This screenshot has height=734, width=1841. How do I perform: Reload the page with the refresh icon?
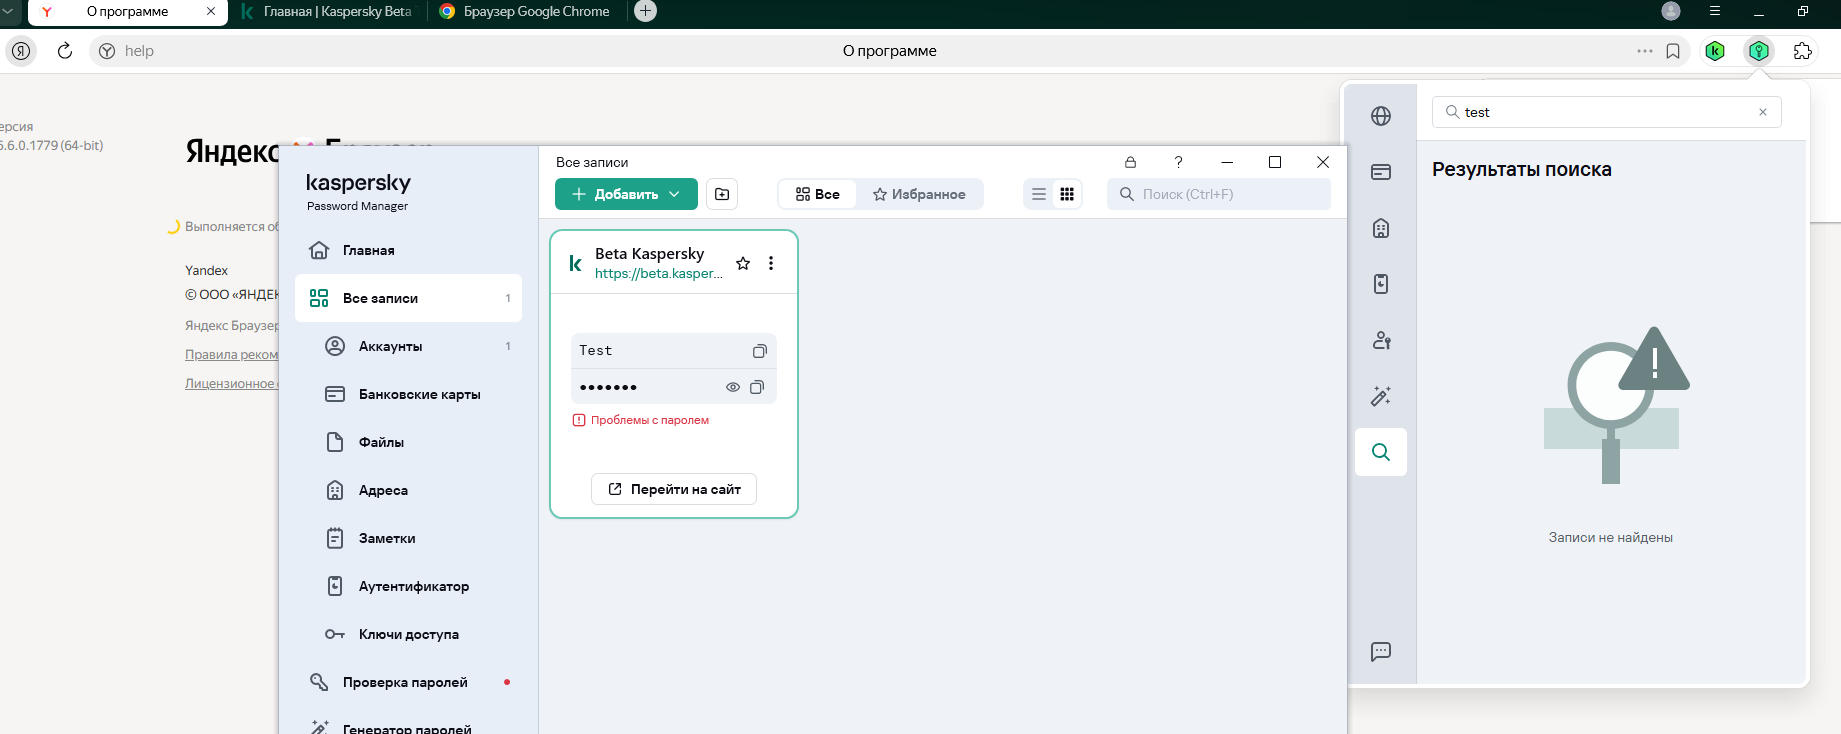[x=65, y=51]
